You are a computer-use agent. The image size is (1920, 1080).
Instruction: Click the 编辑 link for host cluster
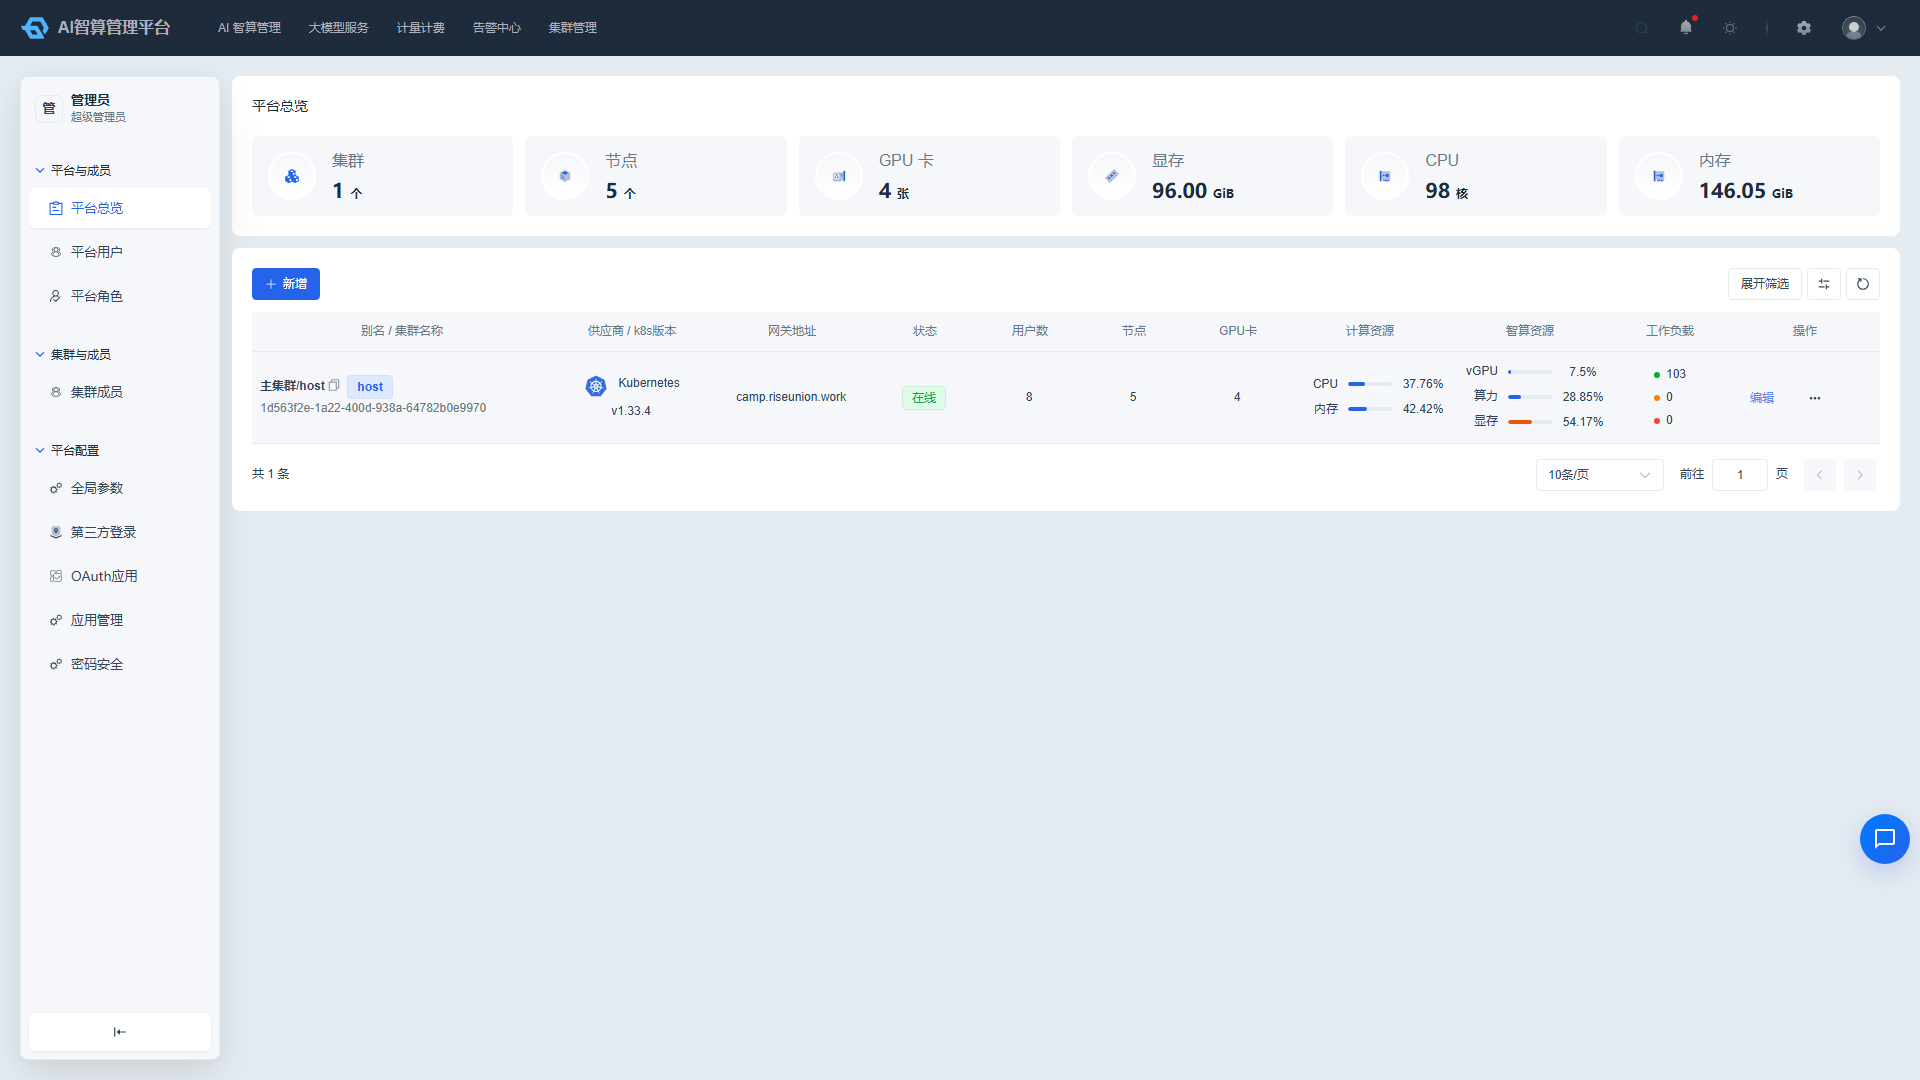click(1762, 398)
